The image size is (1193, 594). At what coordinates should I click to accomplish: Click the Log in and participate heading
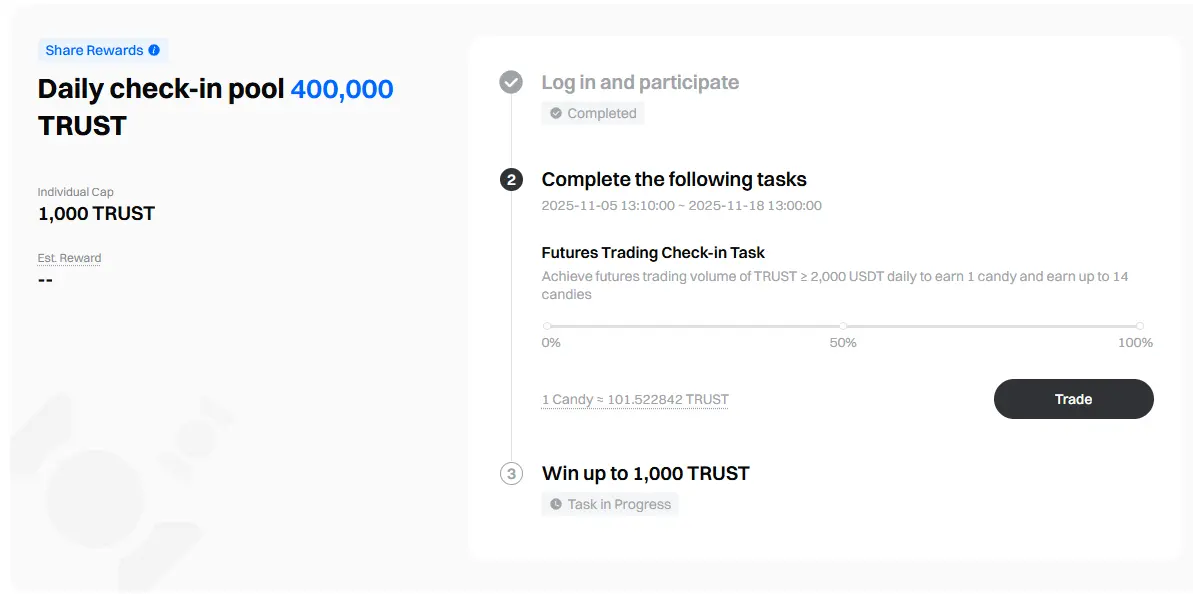pos(640,82)
